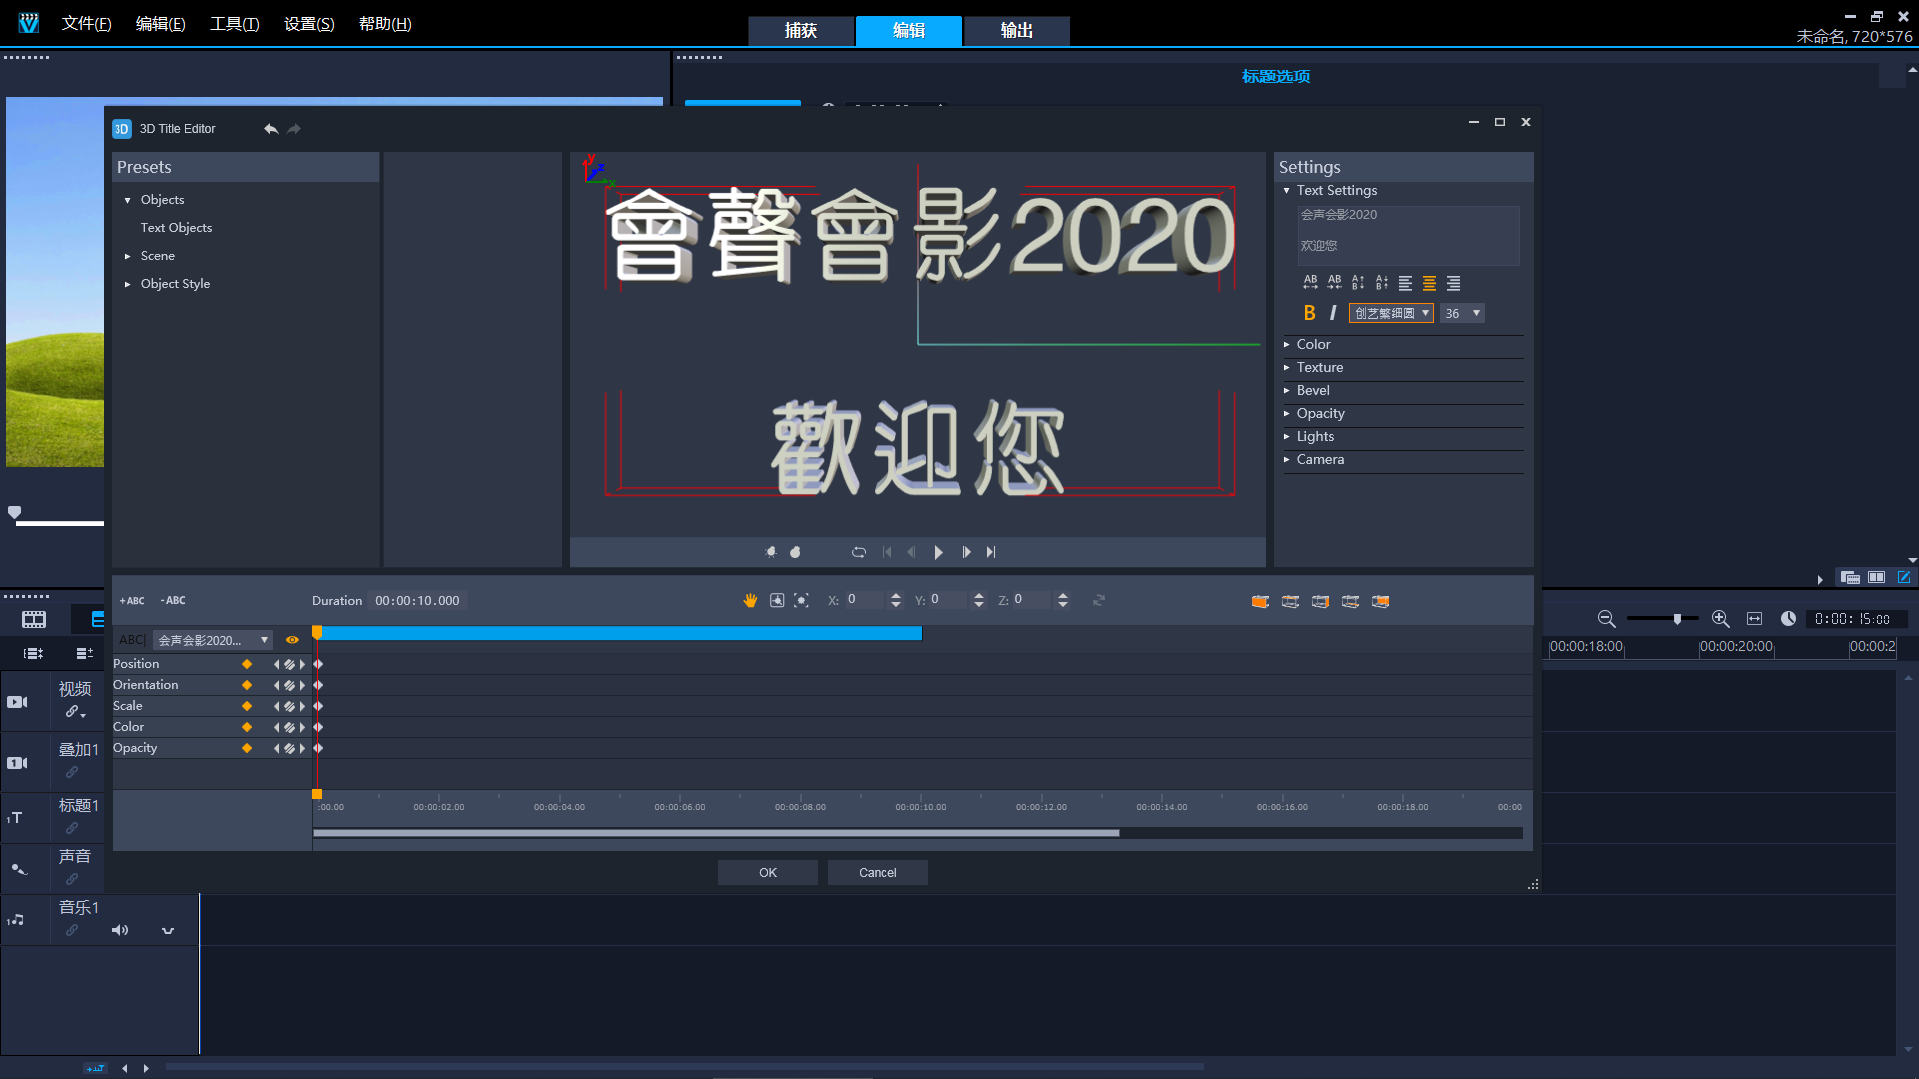Click the Cancel button
The image size is (1919, 1079).
(878, 873)
